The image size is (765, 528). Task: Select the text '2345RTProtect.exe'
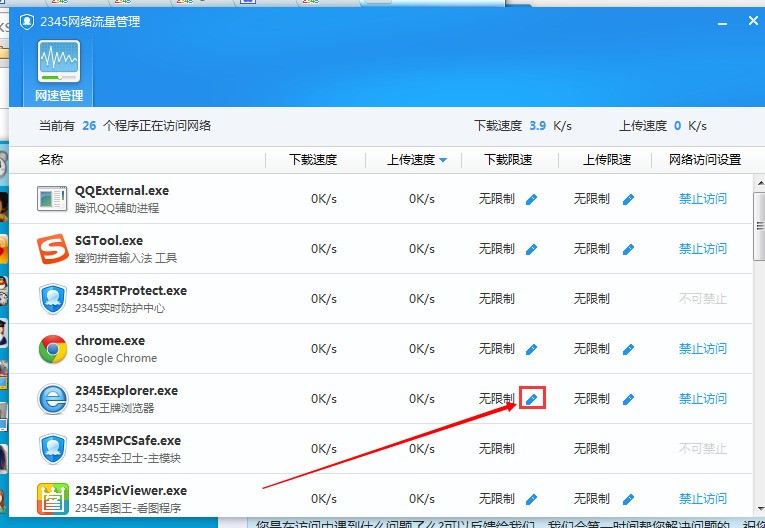tap(131, 291)
